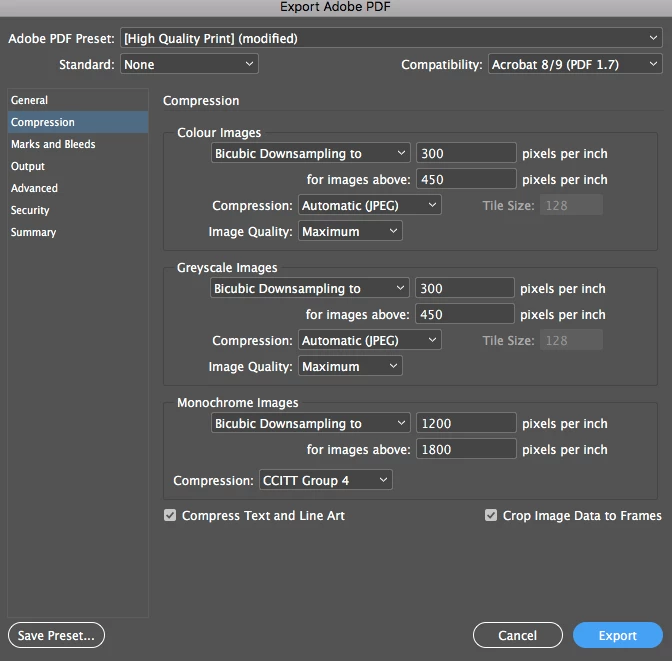Click the Monochrome Images group label

pyautogui.click(x=237, y=403)
